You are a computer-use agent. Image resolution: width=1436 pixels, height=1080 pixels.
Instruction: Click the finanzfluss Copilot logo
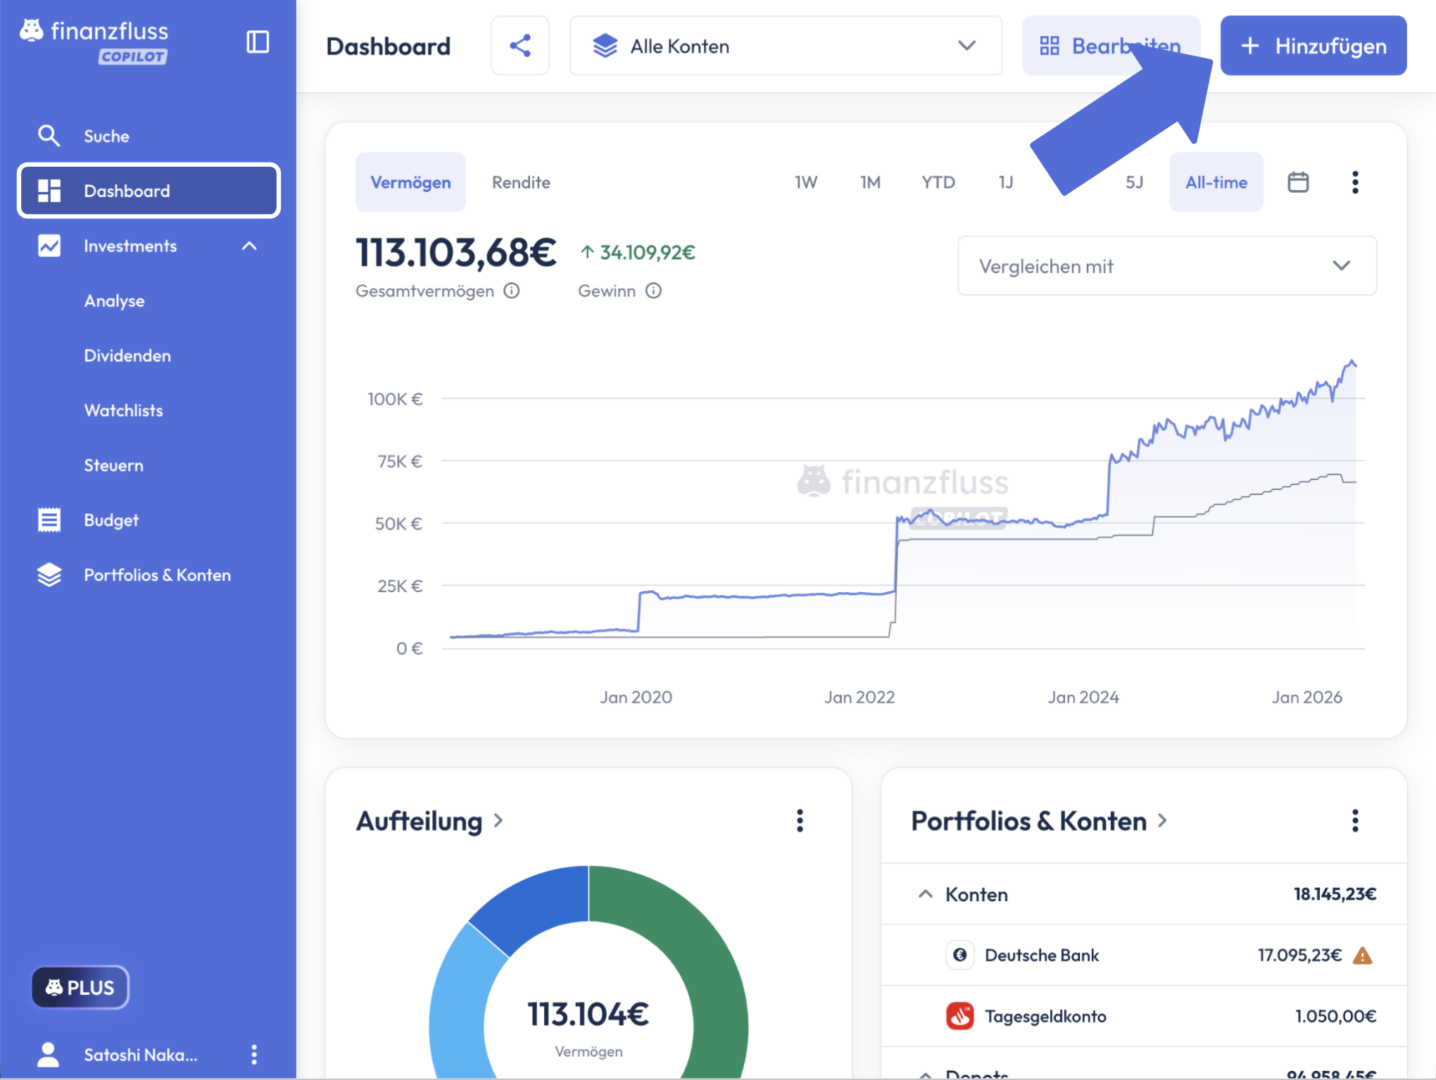pyautogui.click(x=95, y=42)
